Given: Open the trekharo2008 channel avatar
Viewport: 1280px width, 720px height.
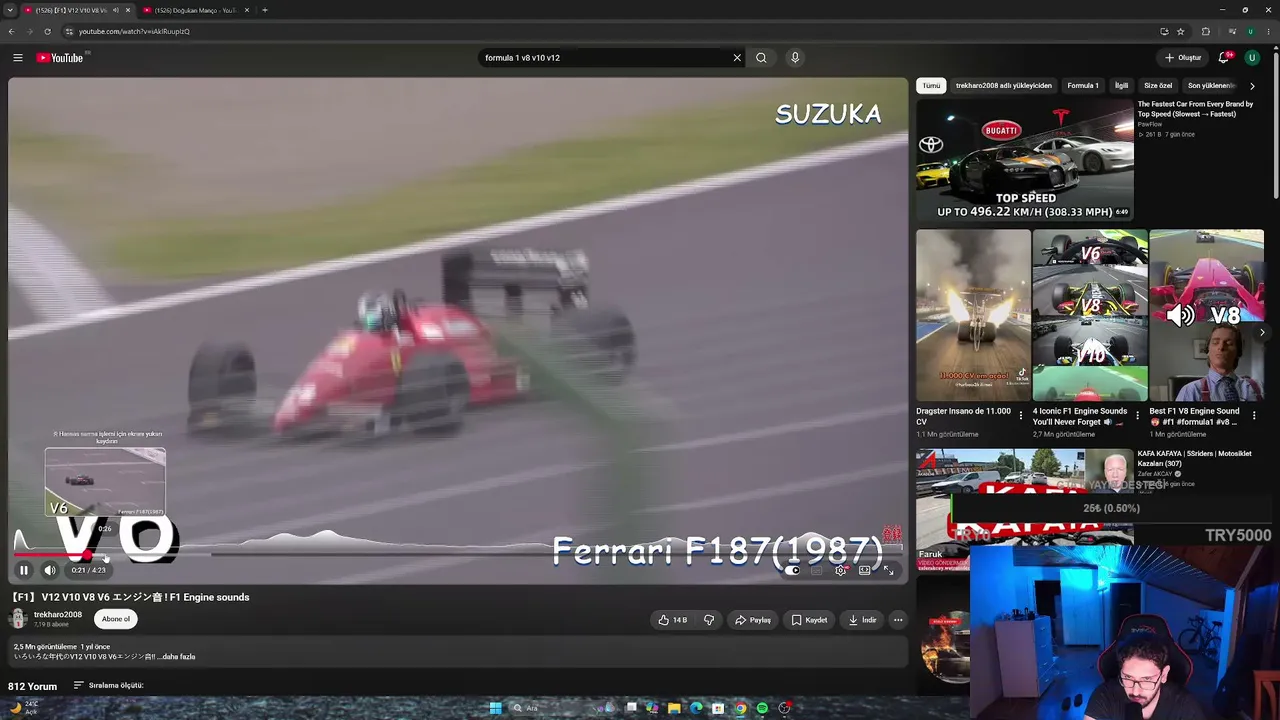Looking at the screenshot, I should (19, 619).
